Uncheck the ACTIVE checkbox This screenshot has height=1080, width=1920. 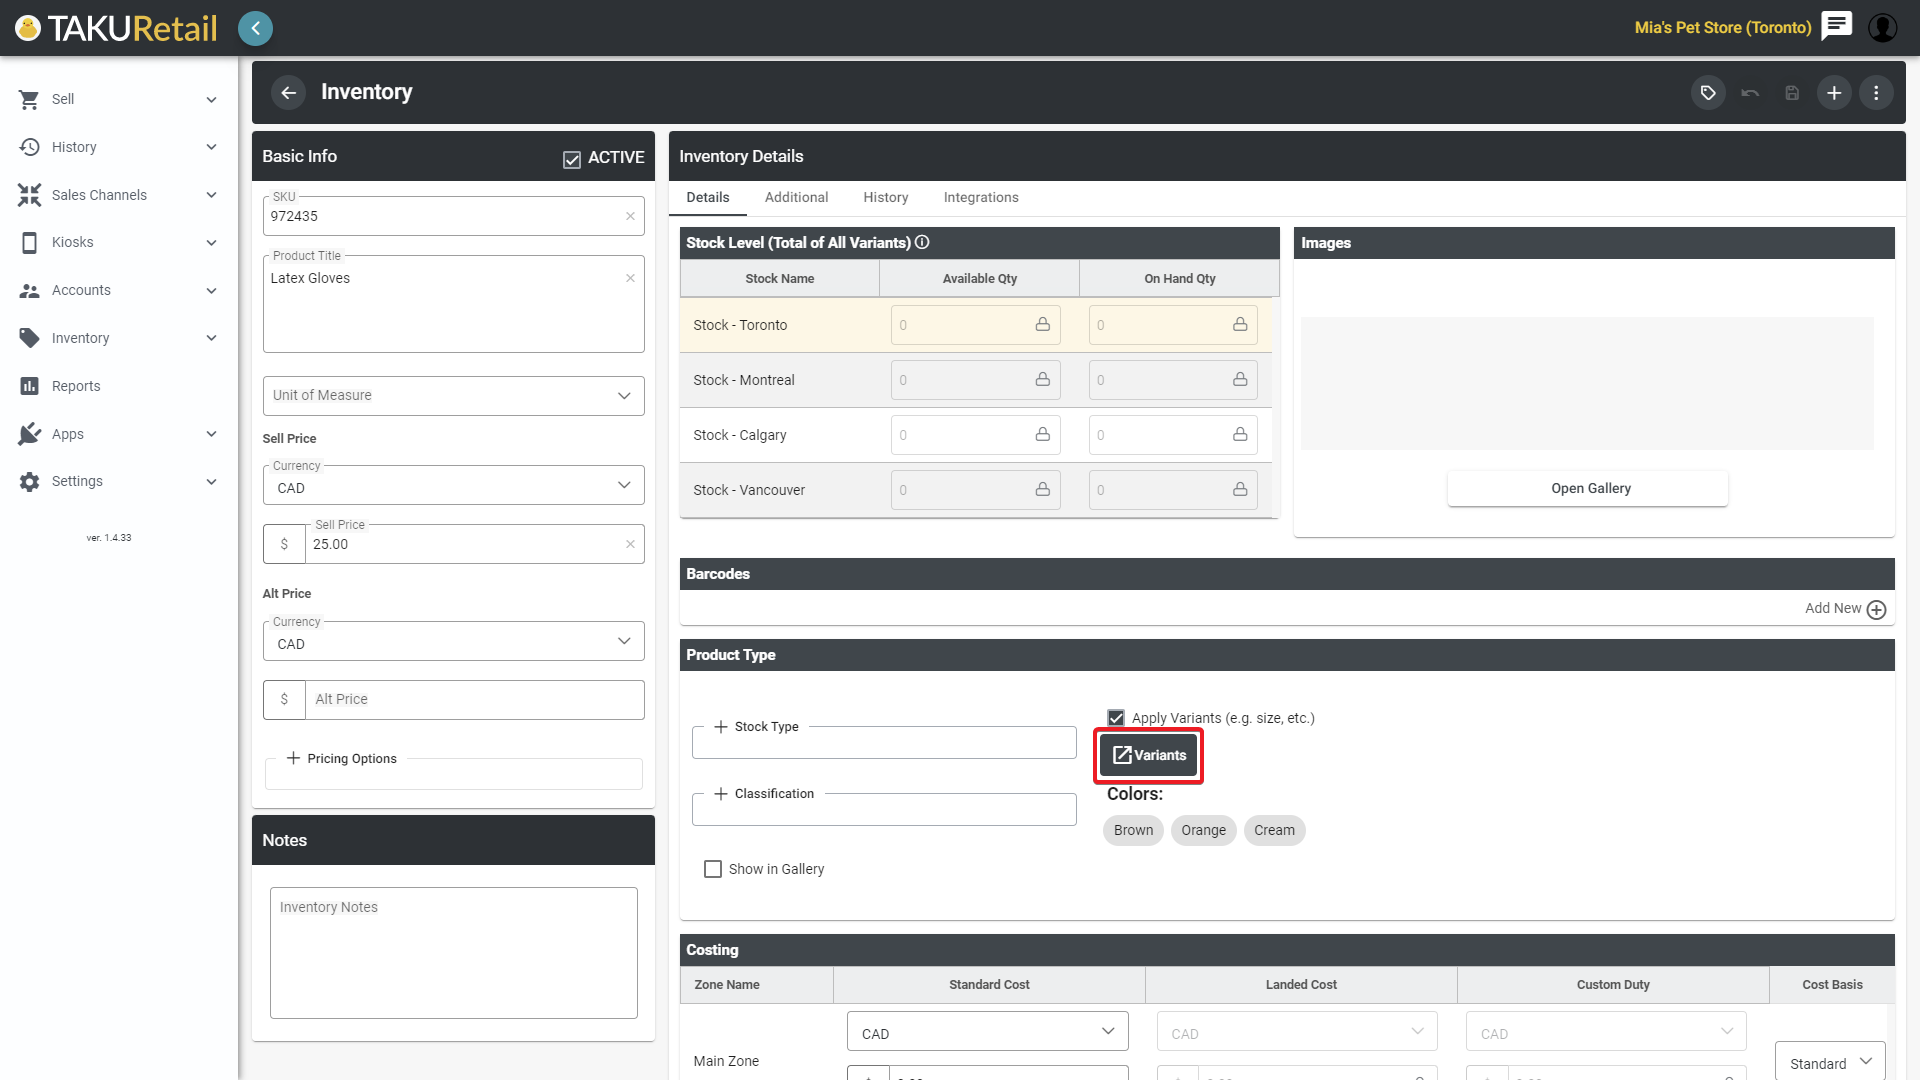pos(572,159)
